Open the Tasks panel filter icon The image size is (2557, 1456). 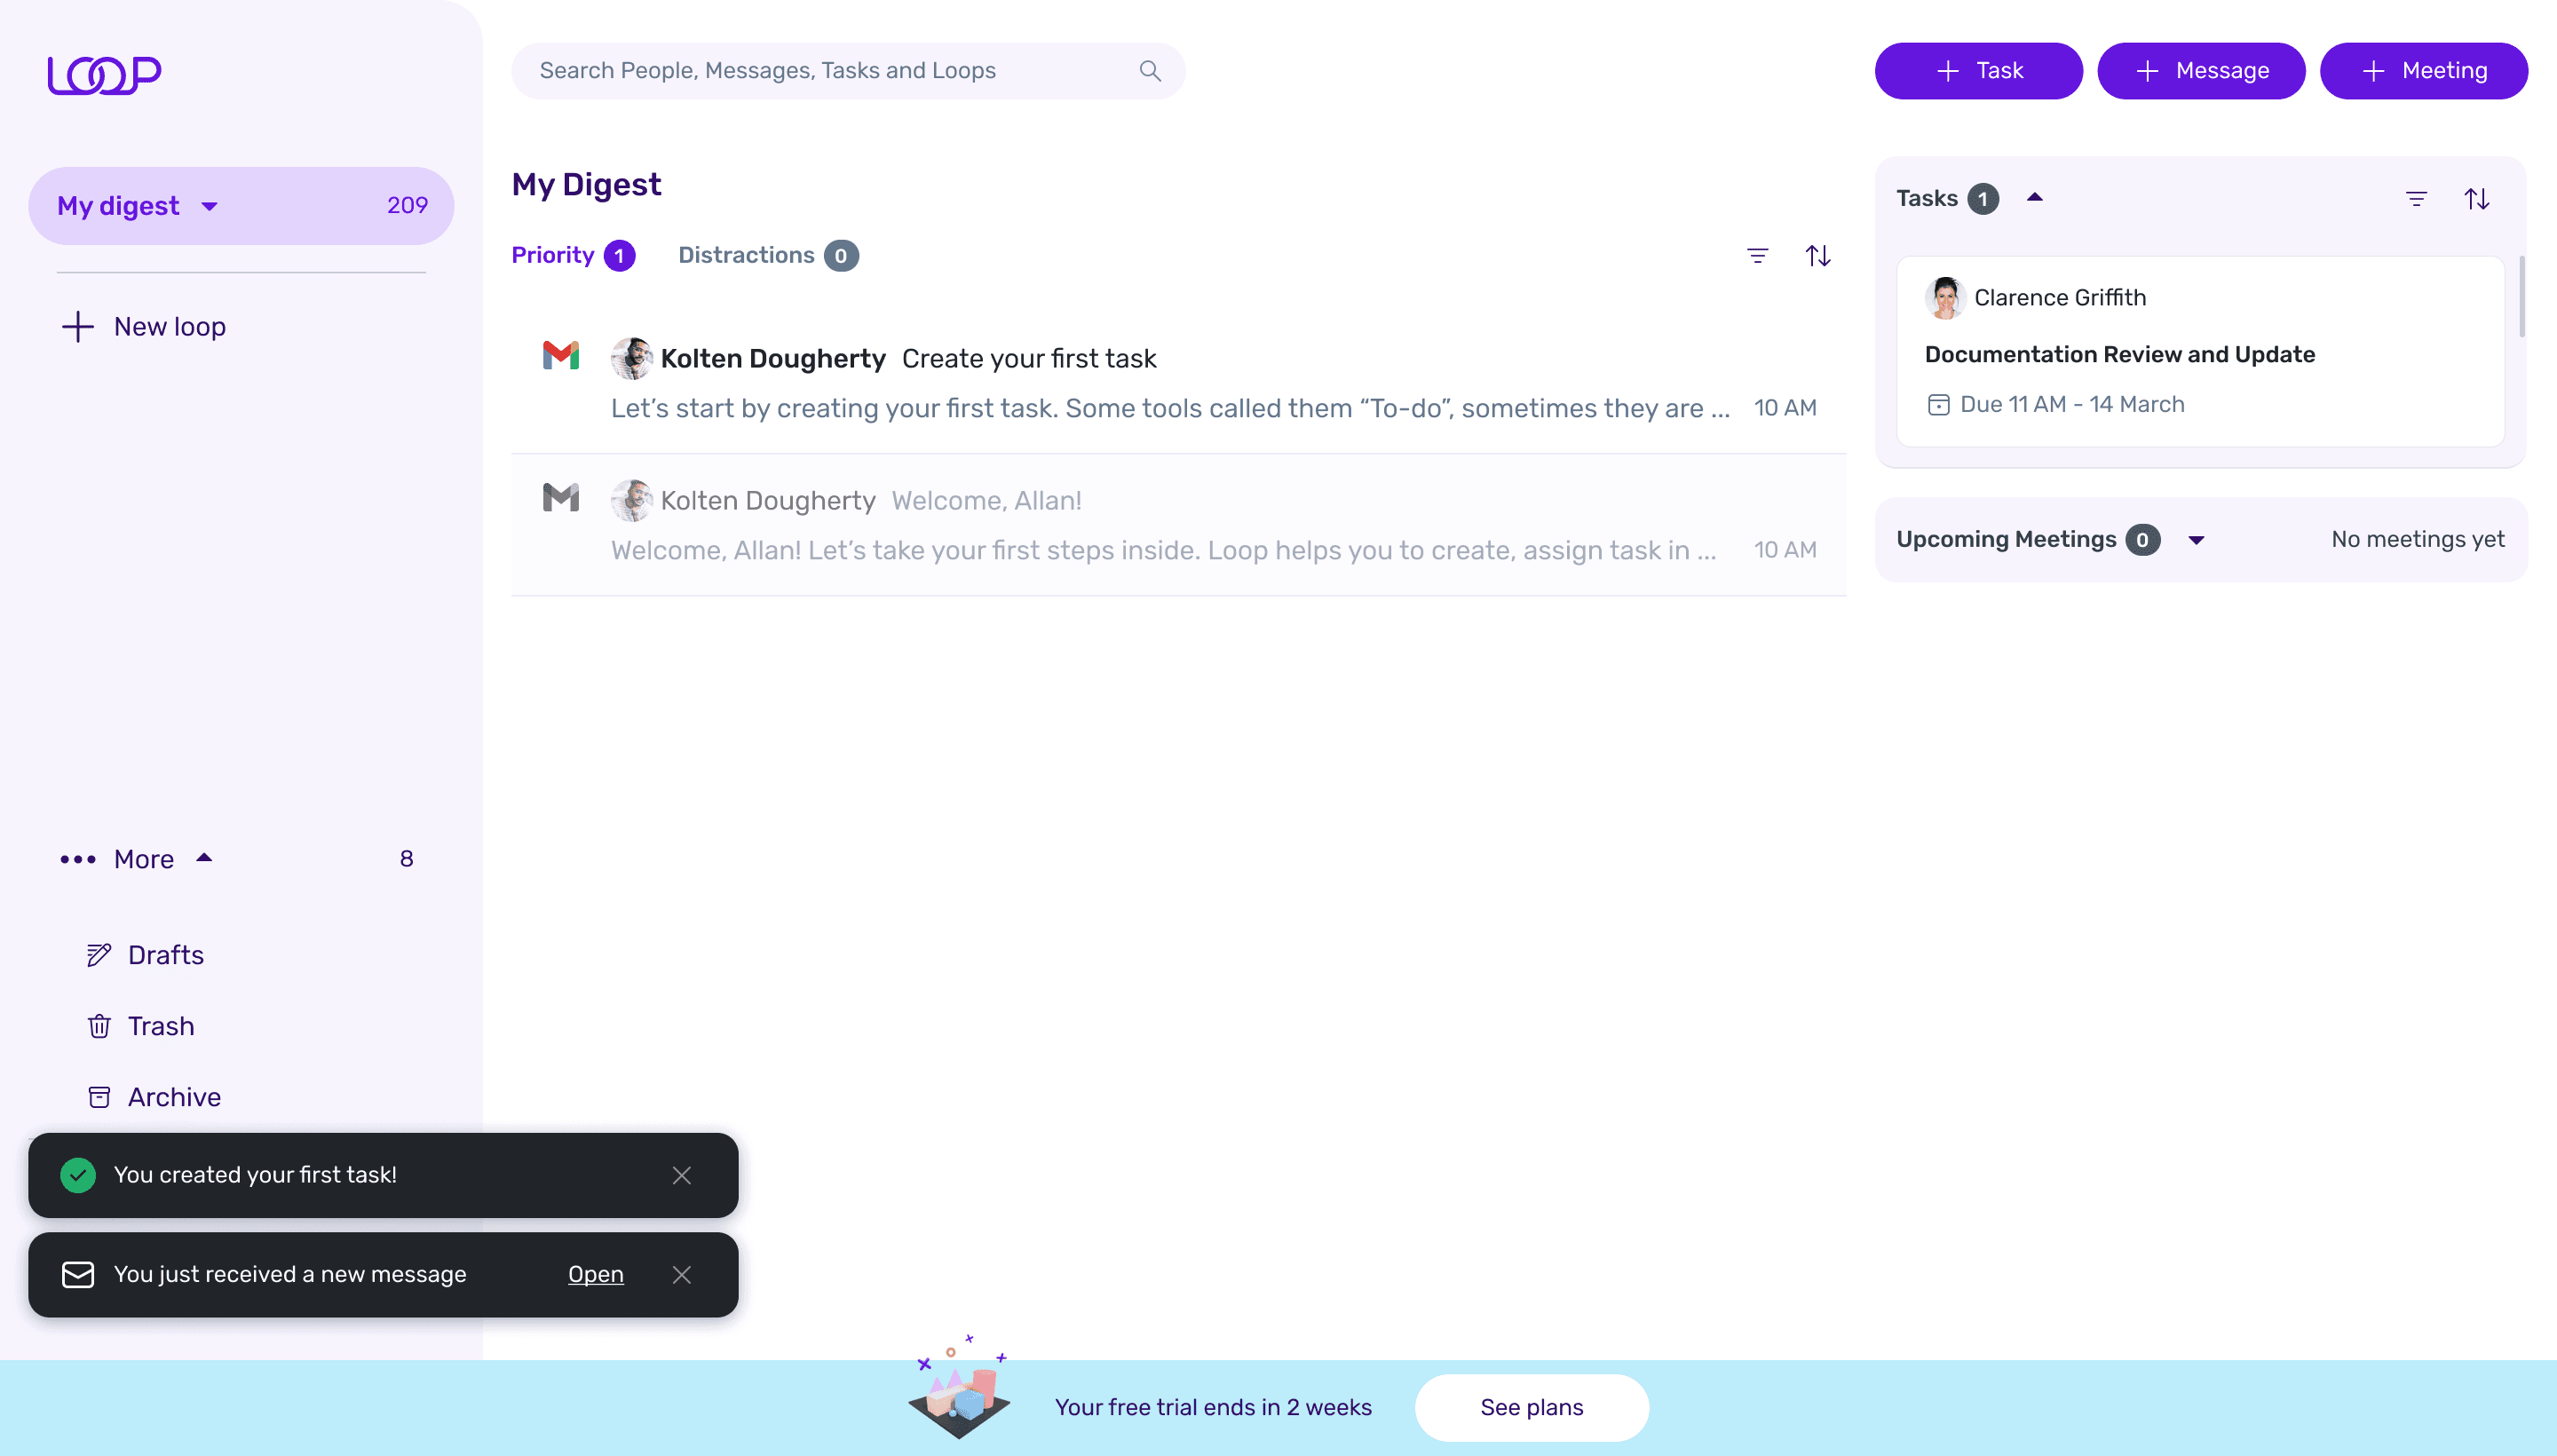(x=2416, y=199)
